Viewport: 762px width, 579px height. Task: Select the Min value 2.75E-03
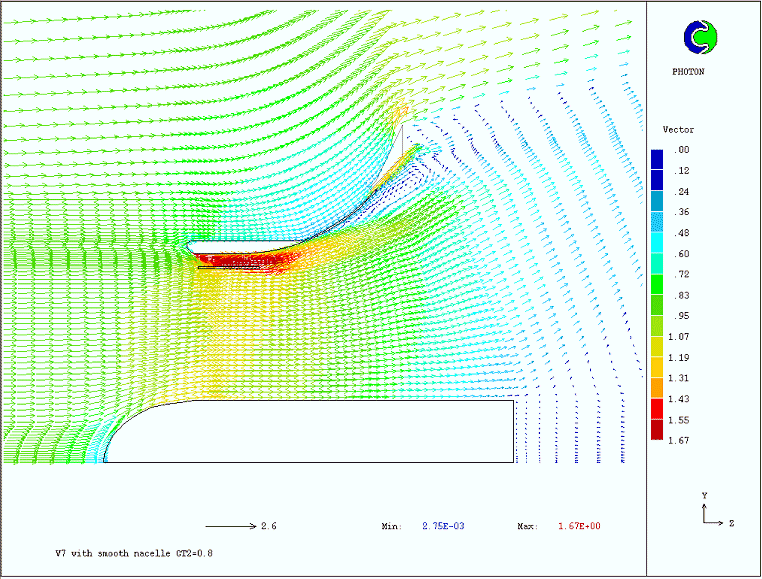445,526
